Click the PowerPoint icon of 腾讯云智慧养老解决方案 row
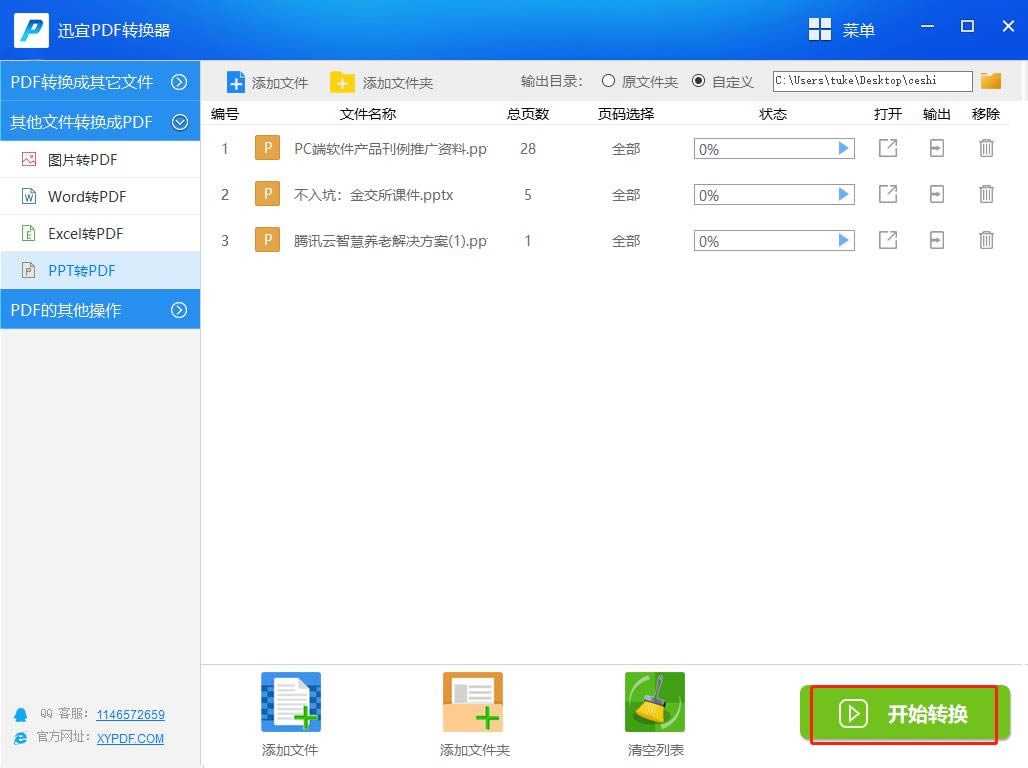Viewport: 1028px width, 768px height. (267, 240)
